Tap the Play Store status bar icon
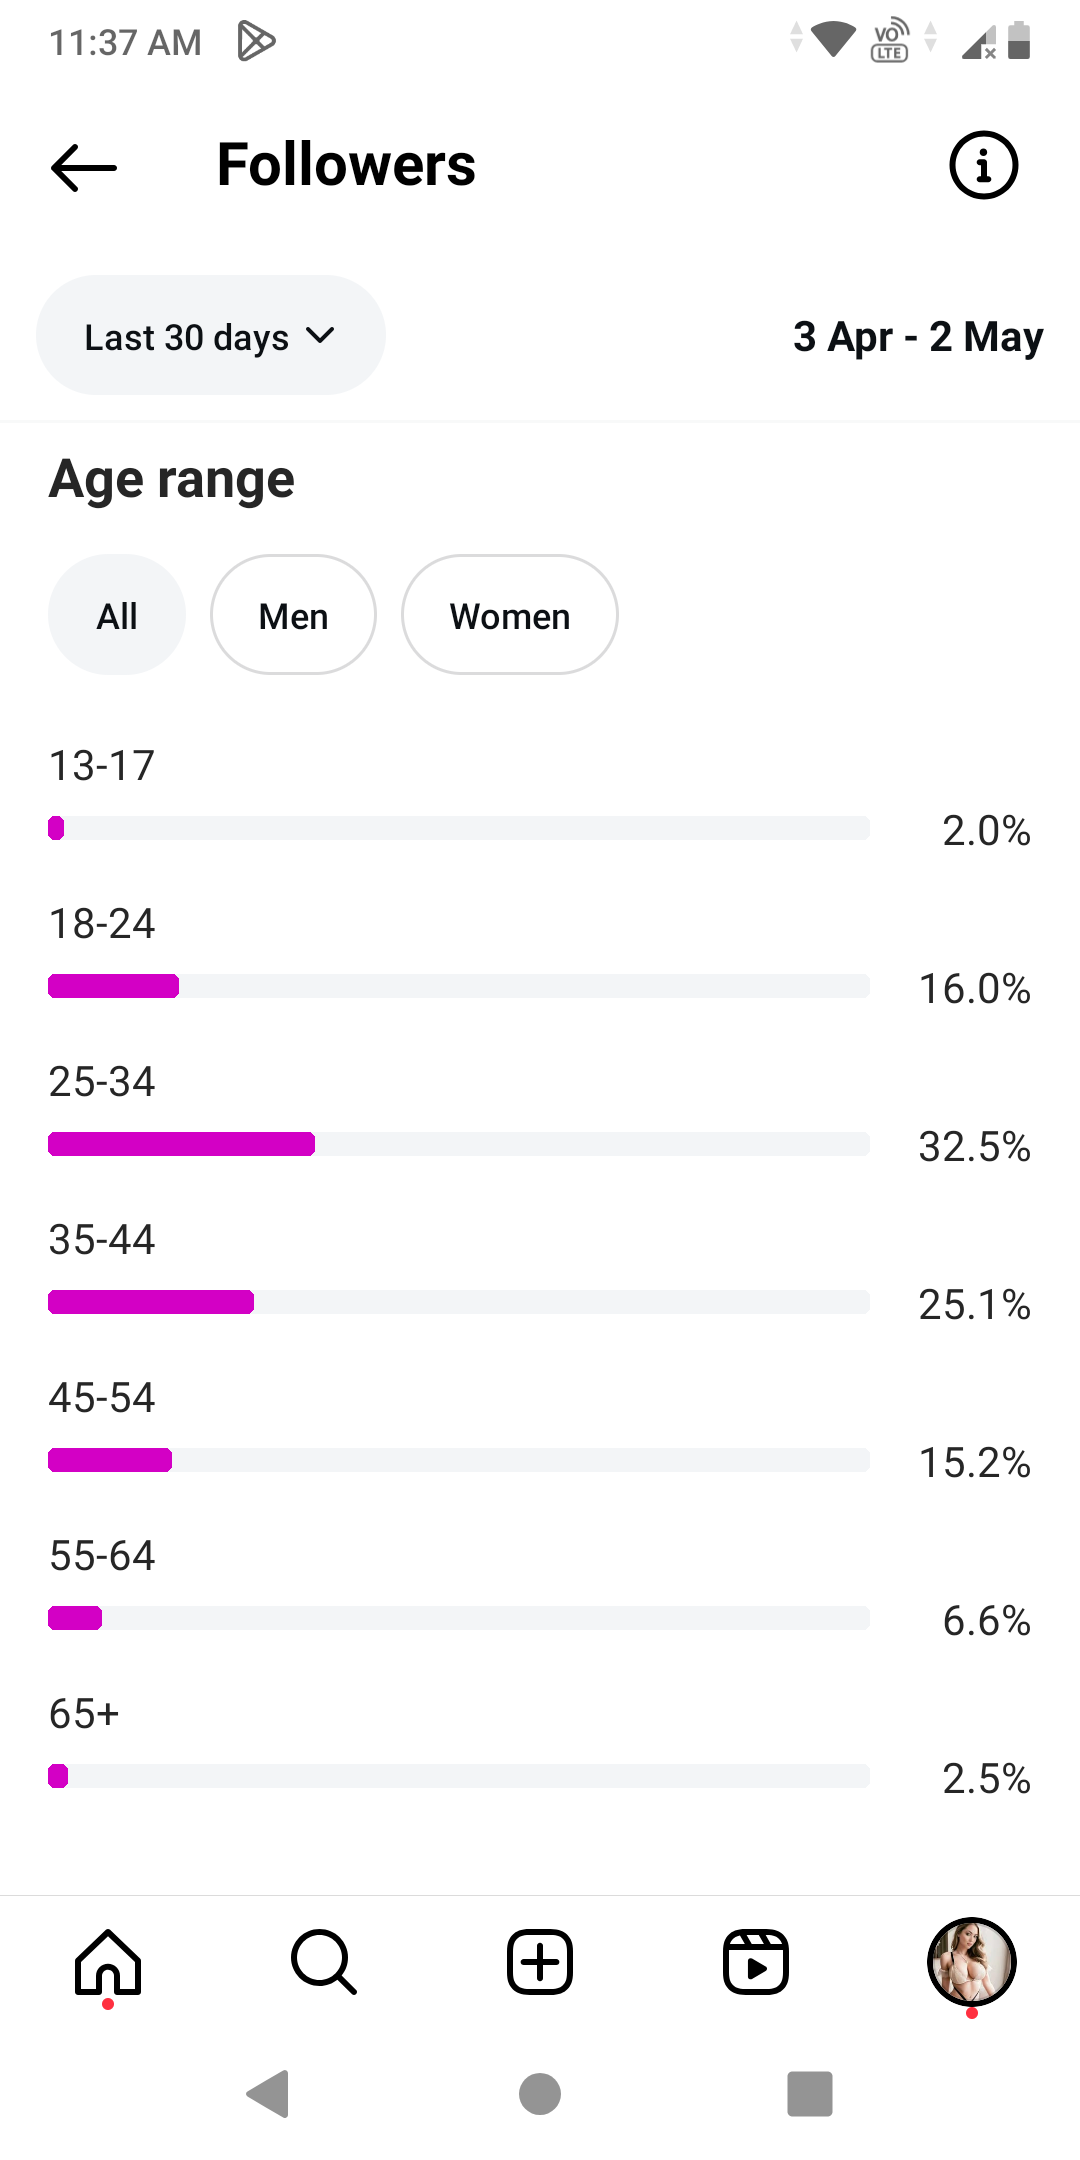 [x=256, y=42]
